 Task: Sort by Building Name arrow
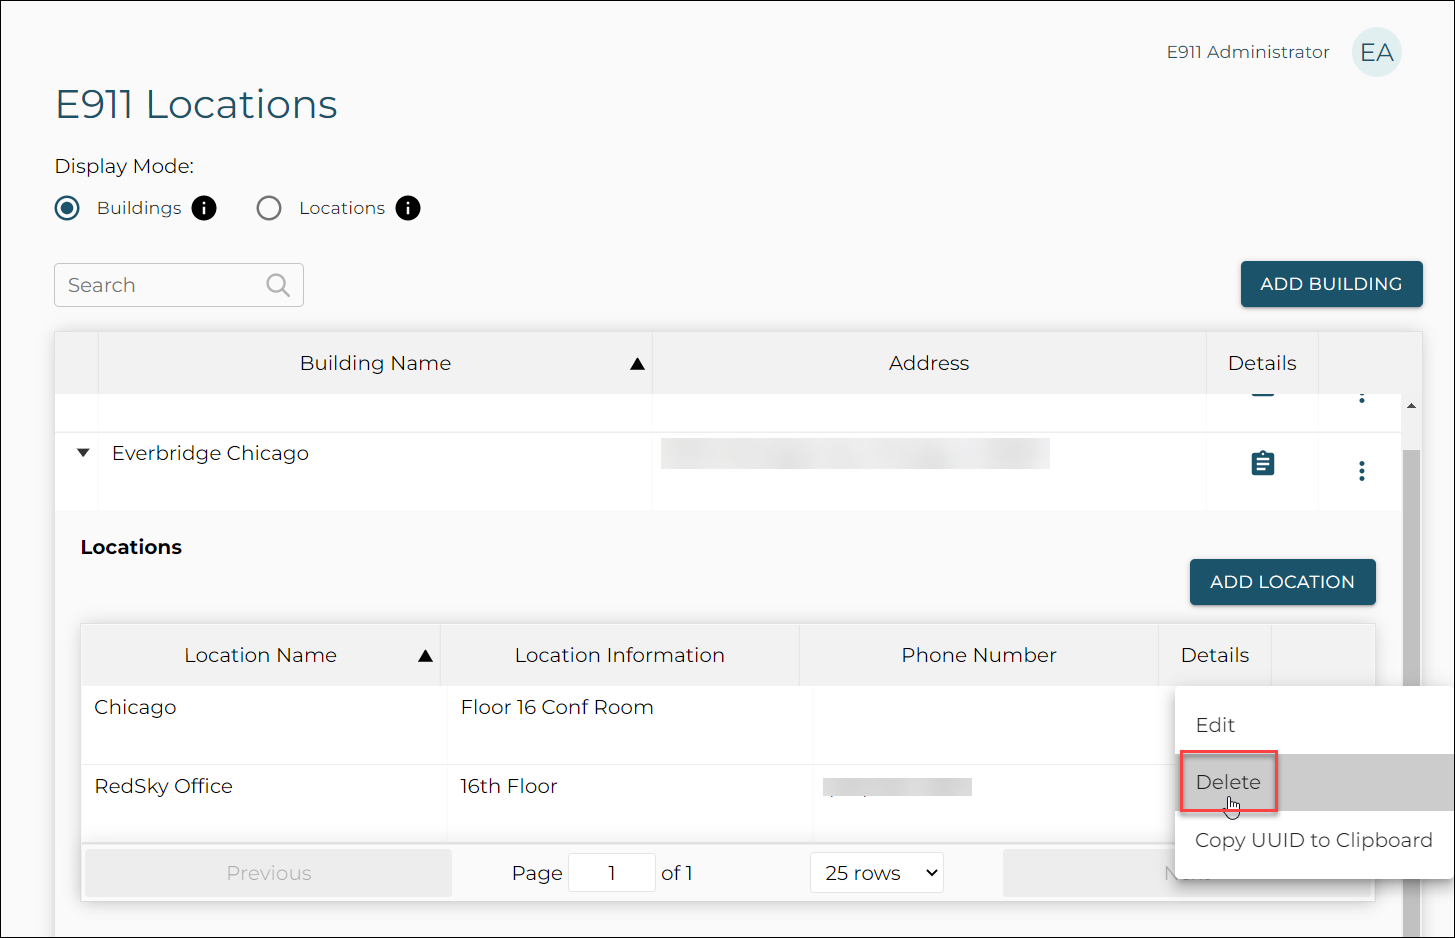637,364
